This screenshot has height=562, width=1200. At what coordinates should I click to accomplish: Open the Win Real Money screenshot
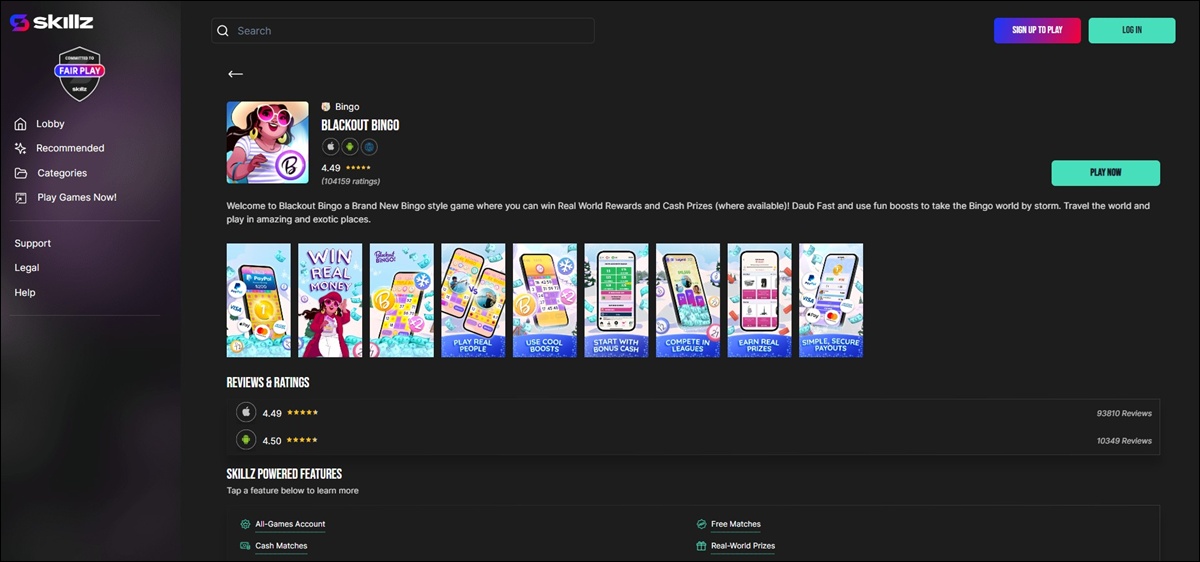coord(330,300)
